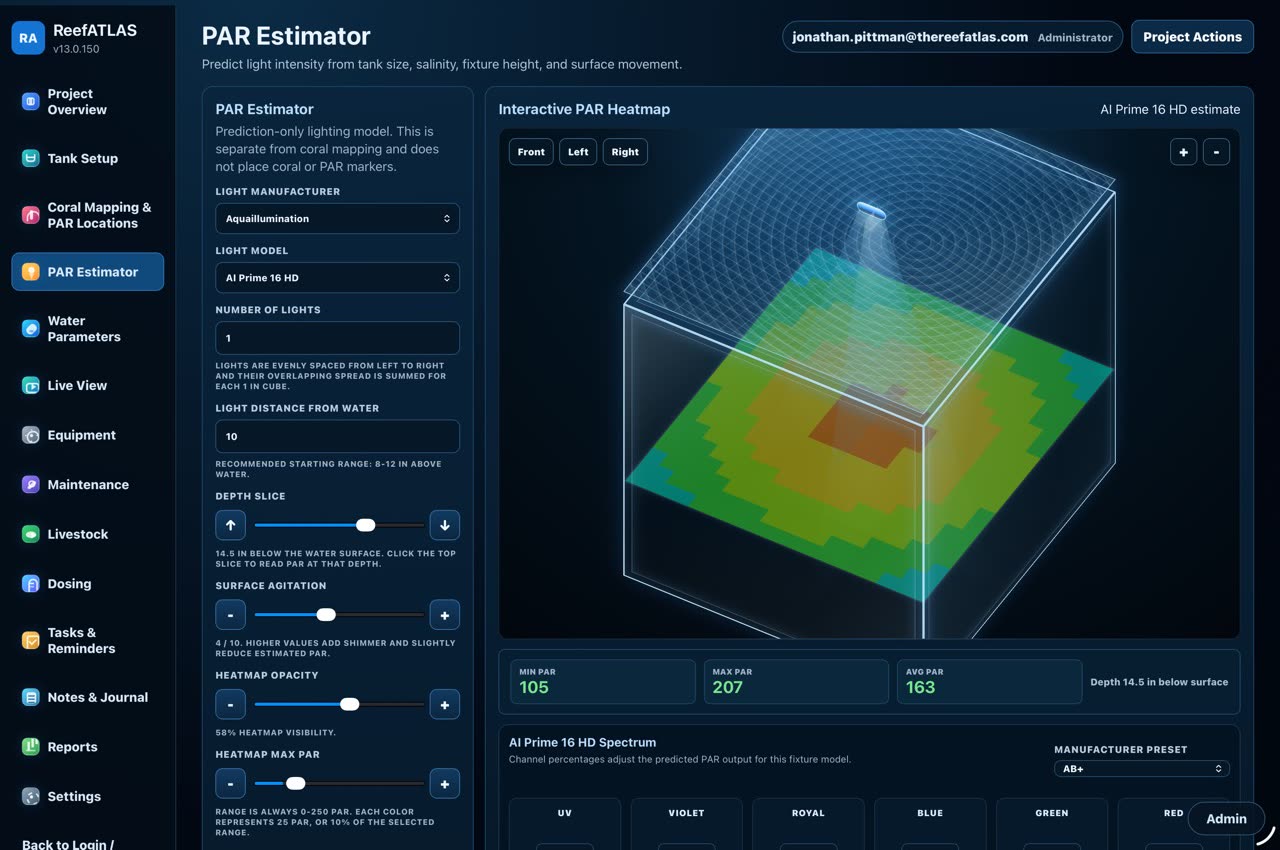Click the light fixture in the 3D view
The height and width of the screenshot is (850, 1280).
[x=870, y=211]
